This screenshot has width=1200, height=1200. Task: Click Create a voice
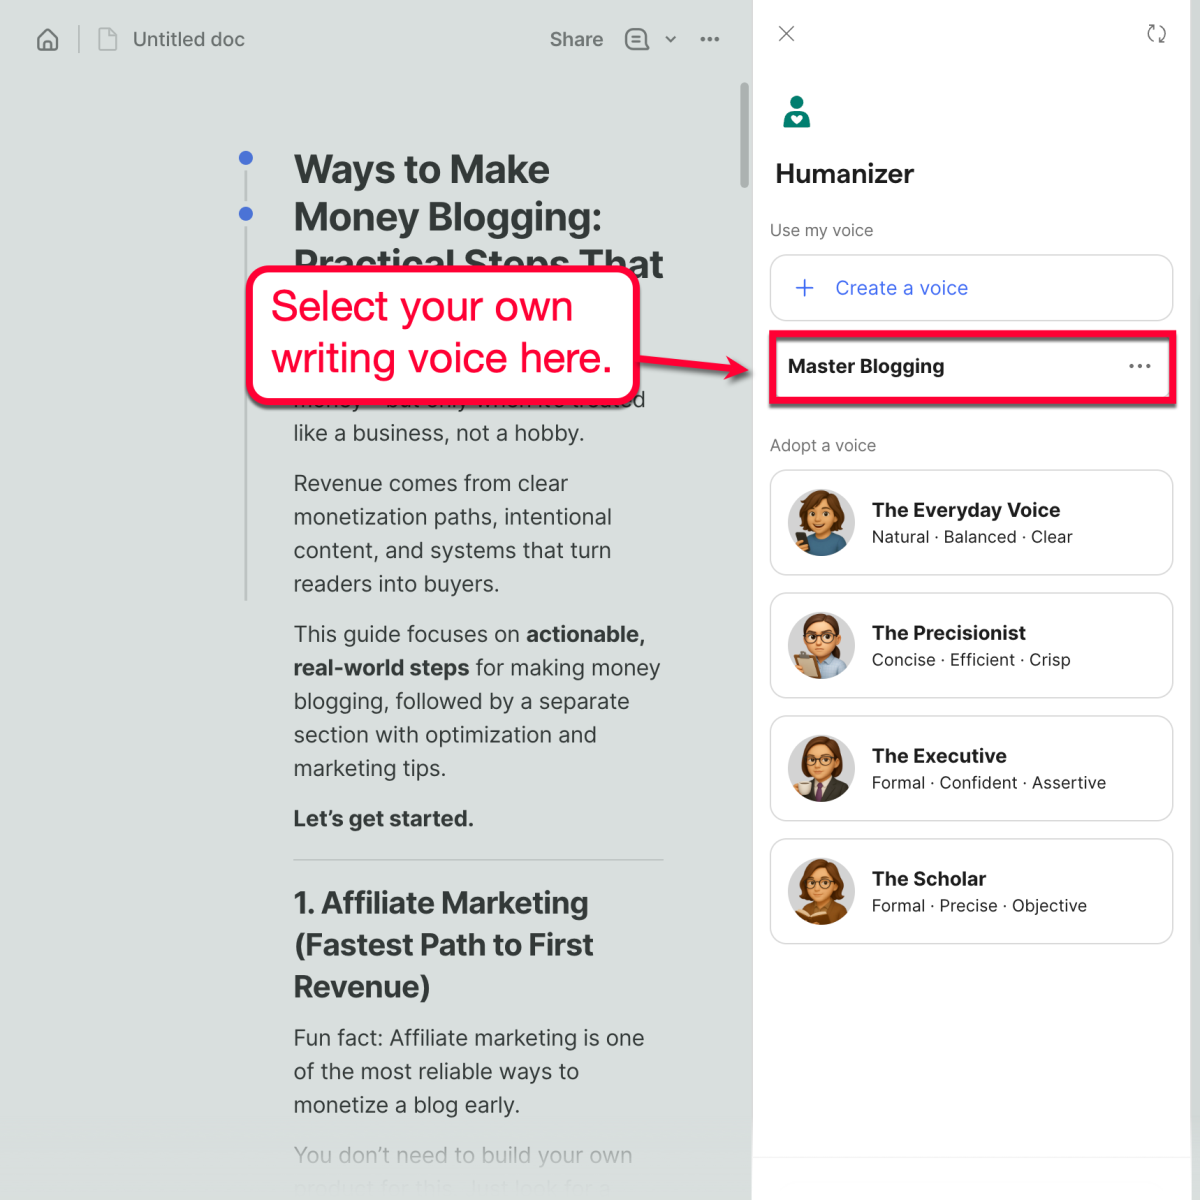[x=901, y=288]
